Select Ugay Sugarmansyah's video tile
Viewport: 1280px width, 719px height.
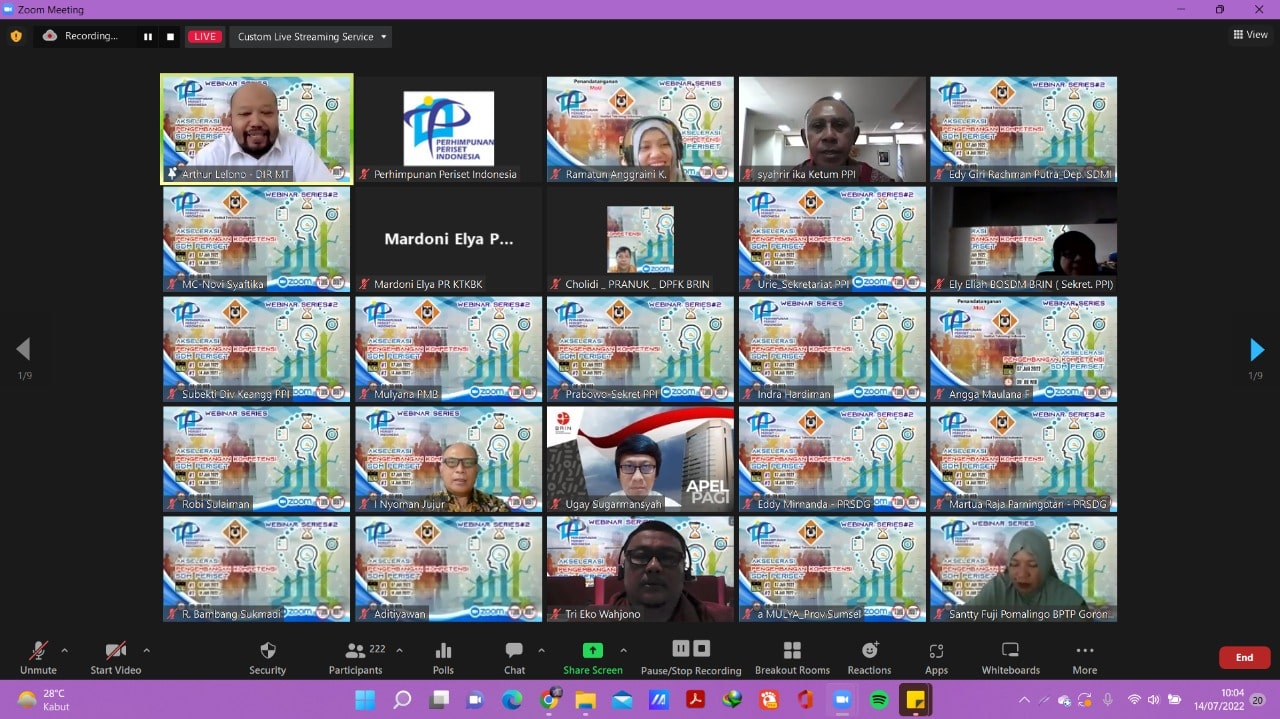pos(640,459)
